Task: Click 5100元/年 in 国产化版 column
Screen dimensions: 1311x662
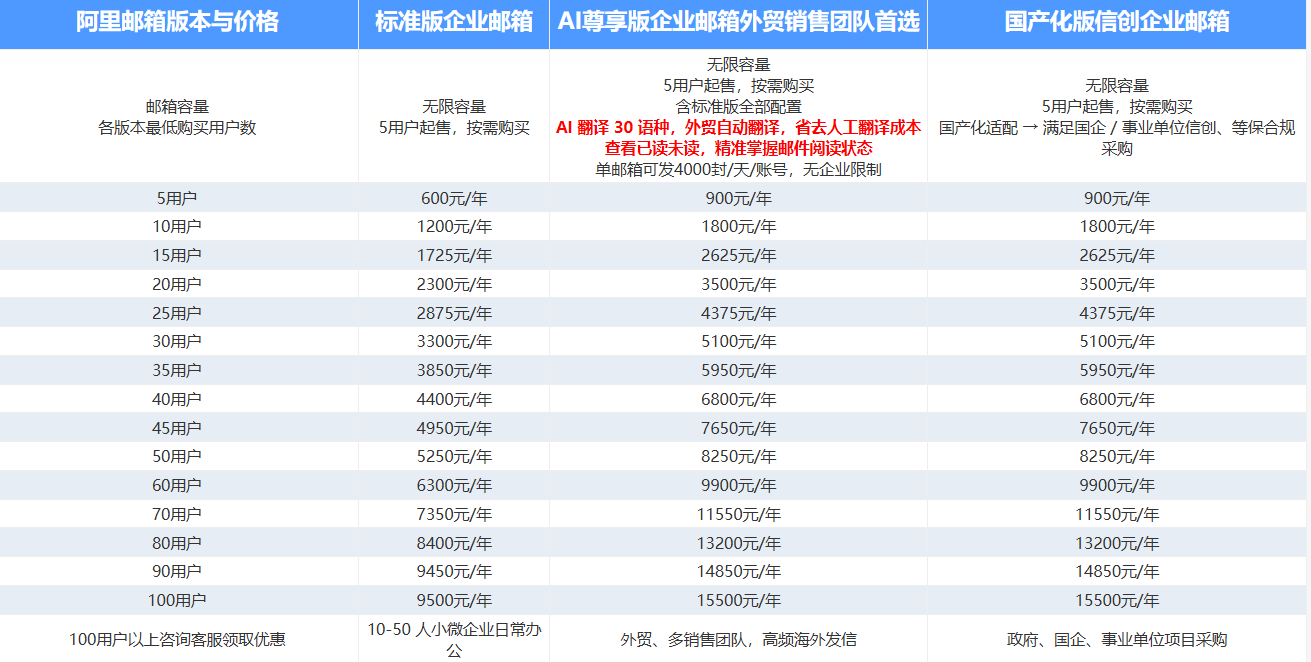Action: coord(1118,342)
